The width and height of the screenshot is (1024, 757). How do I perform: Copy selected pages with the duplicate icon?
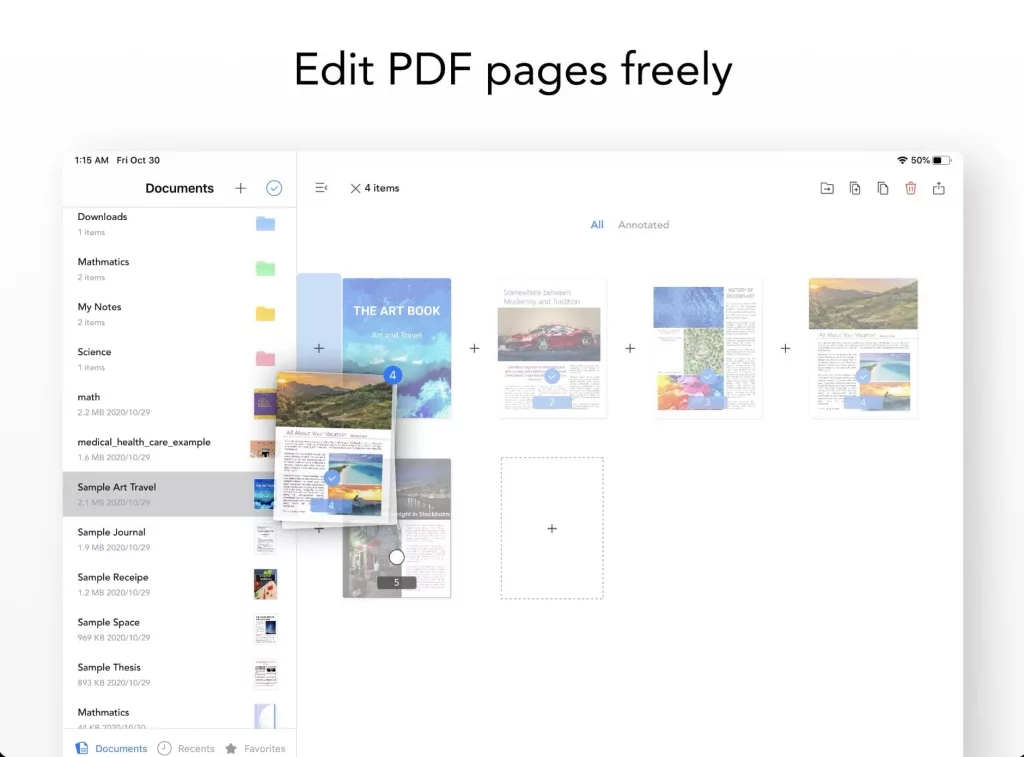[x=883, y=188]
